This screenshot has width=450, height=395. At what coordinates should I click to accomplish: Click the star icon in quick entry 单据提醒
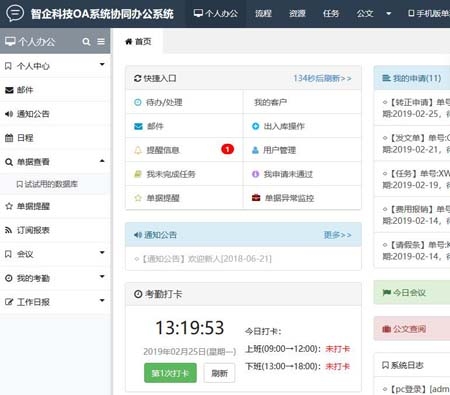coord(138,198)
